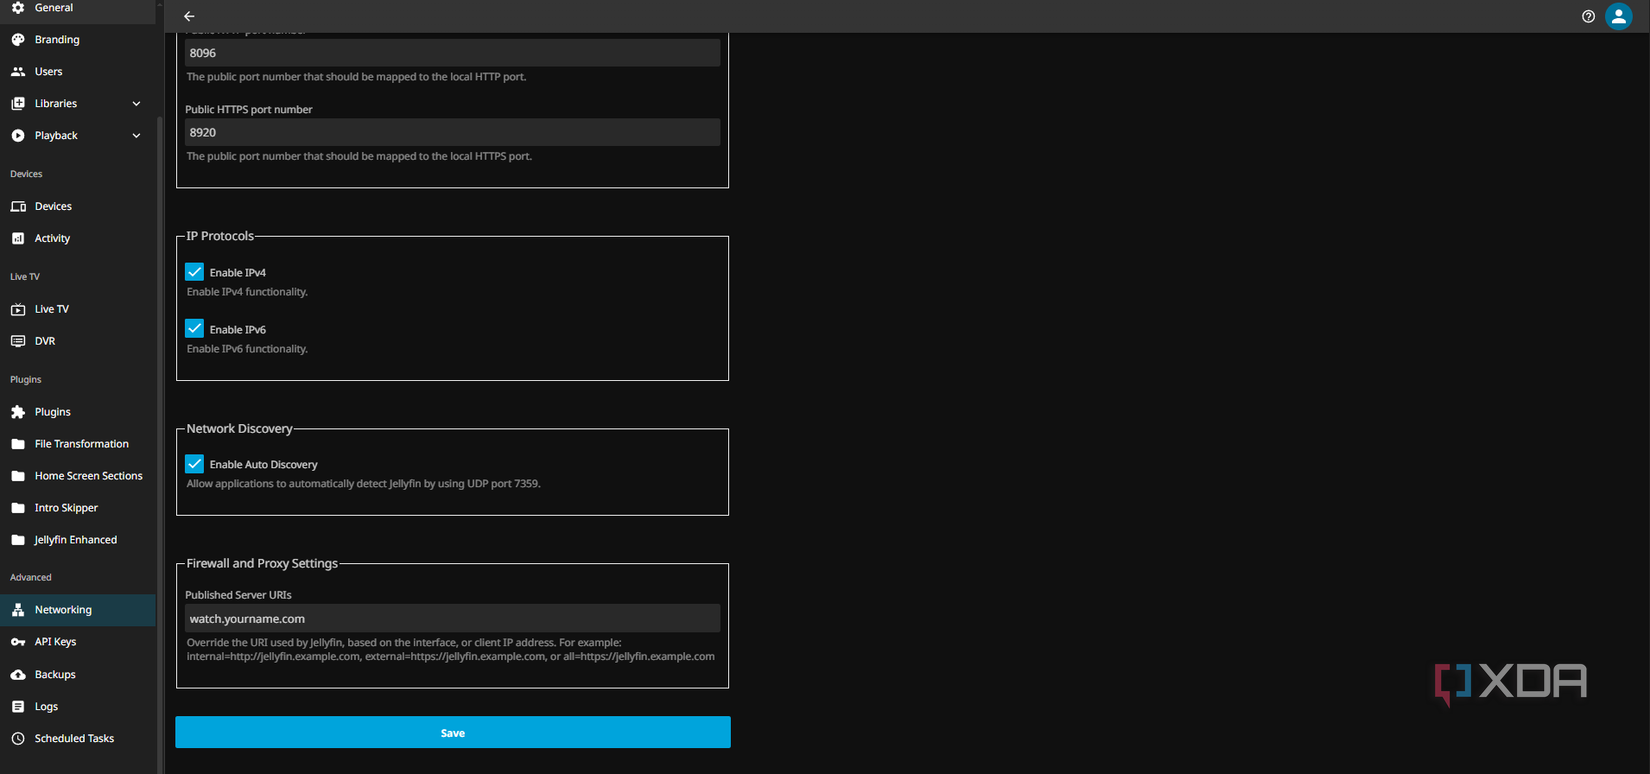Click the Live TV icon

click(18, 309)
